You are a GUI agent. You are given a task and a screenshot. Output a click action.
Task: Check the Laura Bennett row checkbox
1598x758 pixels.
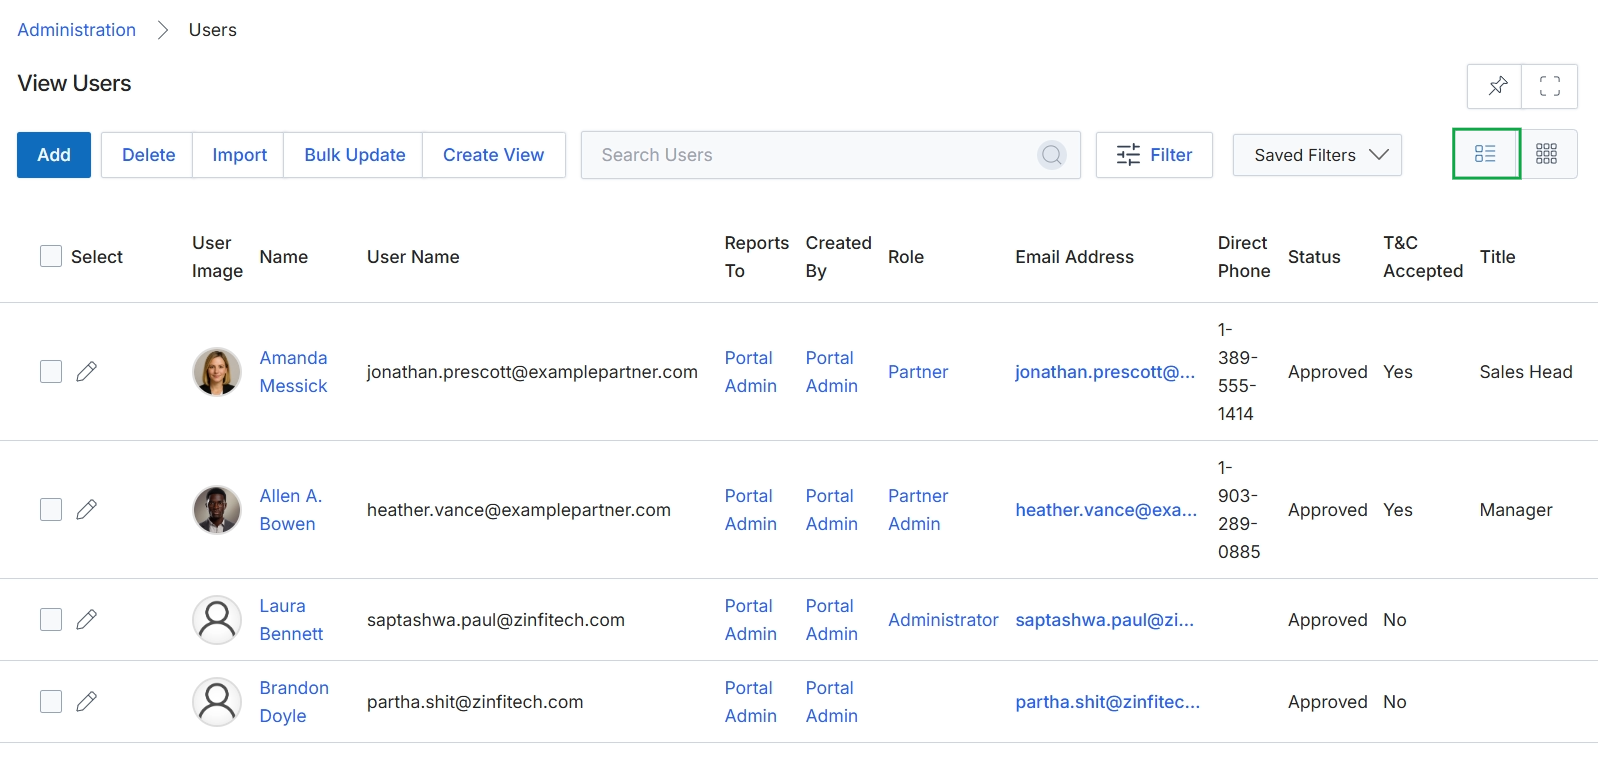[51, 619]
